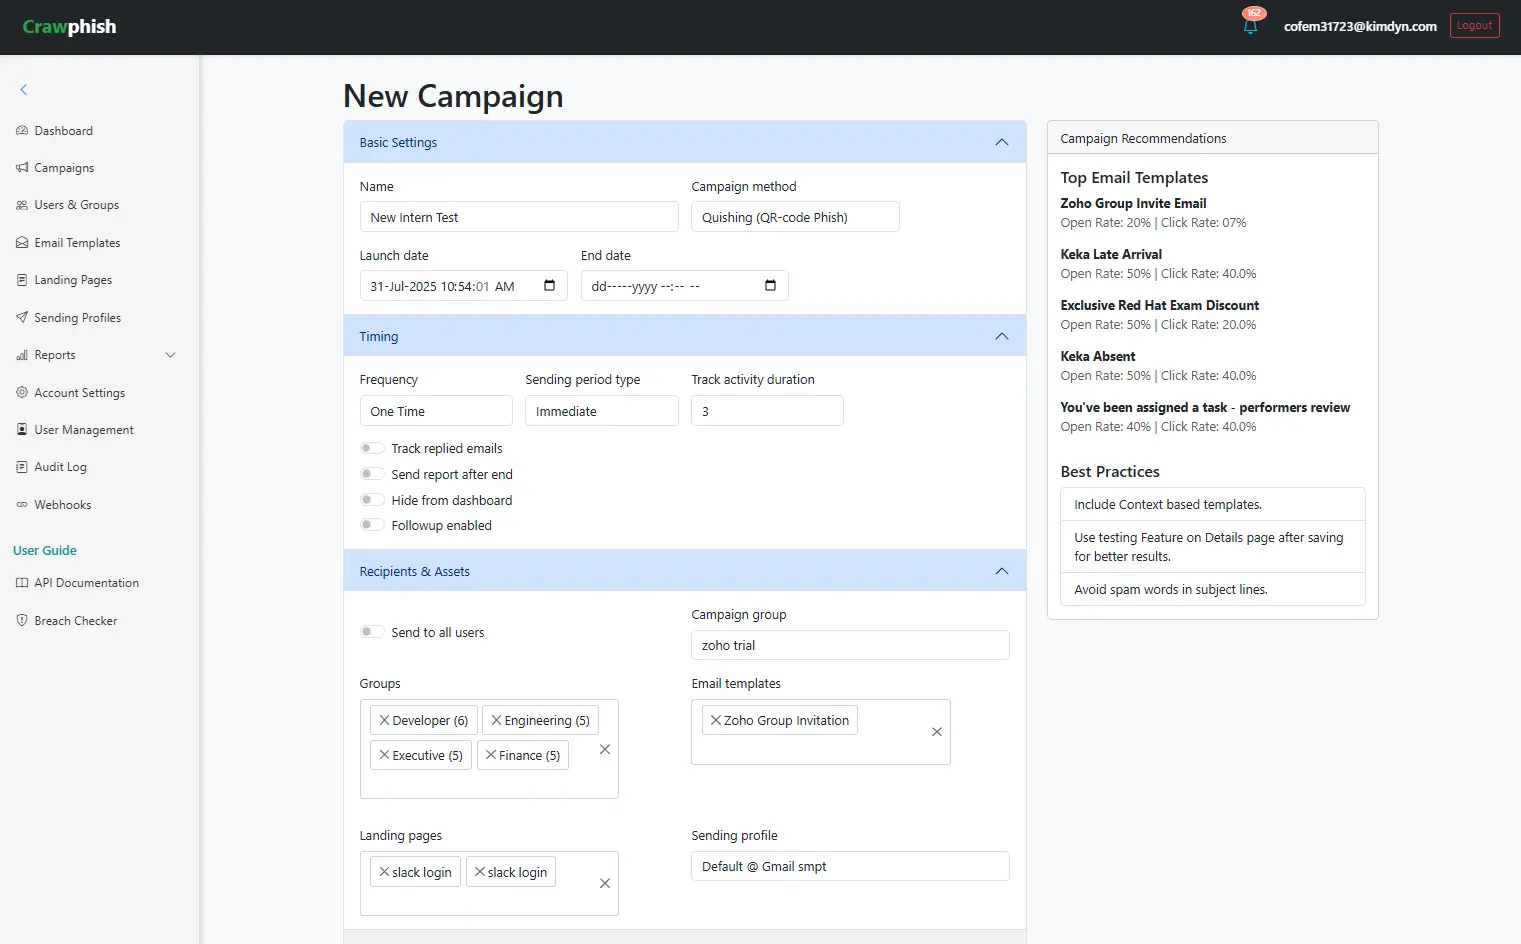1521x944 pixels.
Task: Select Sending Profiles in the sidebar
Action: click(x=77, y=317)
